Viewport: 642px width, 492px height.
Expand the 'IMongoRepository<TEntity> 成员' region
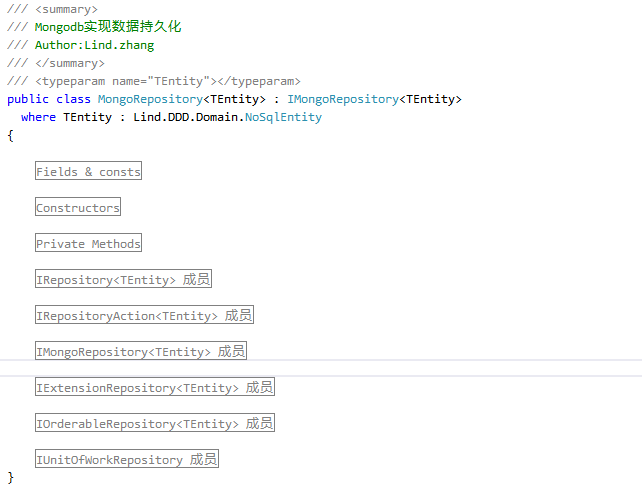tap(141, 351)
